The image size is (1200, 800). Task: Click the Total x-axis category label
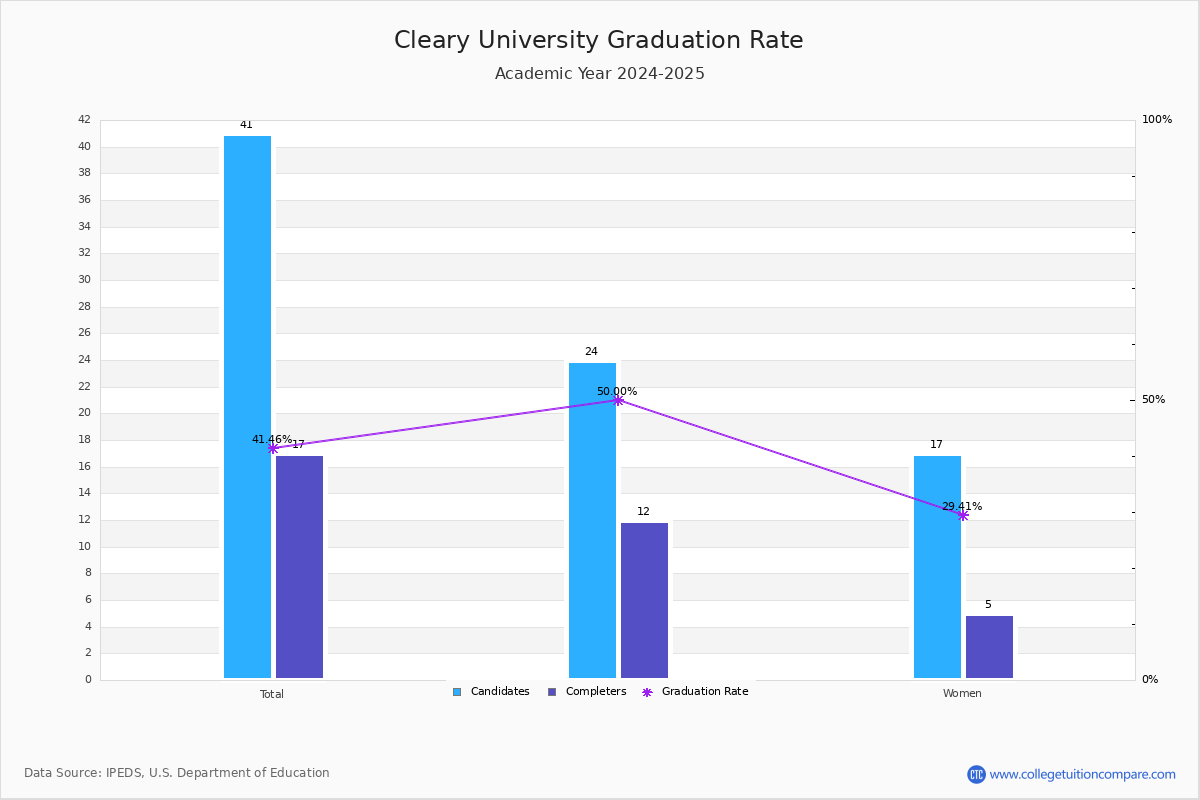tap(272, 694)
